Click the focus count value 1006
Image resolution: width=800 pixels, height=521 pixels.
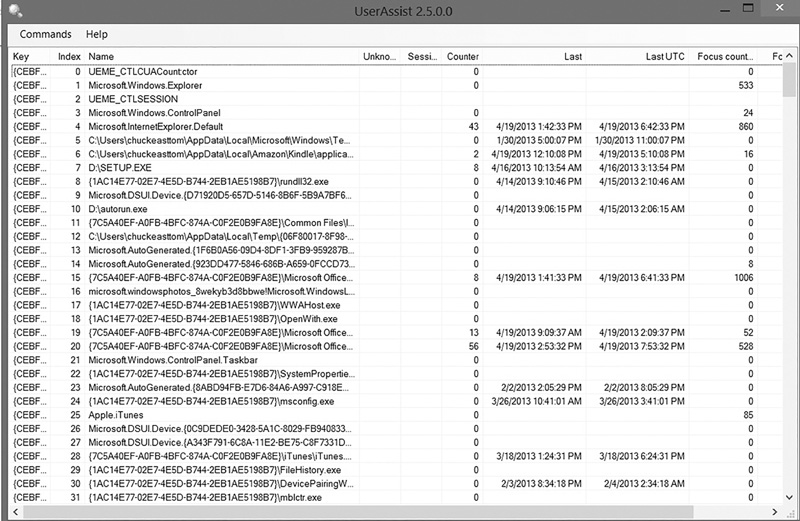click(743, 278)
